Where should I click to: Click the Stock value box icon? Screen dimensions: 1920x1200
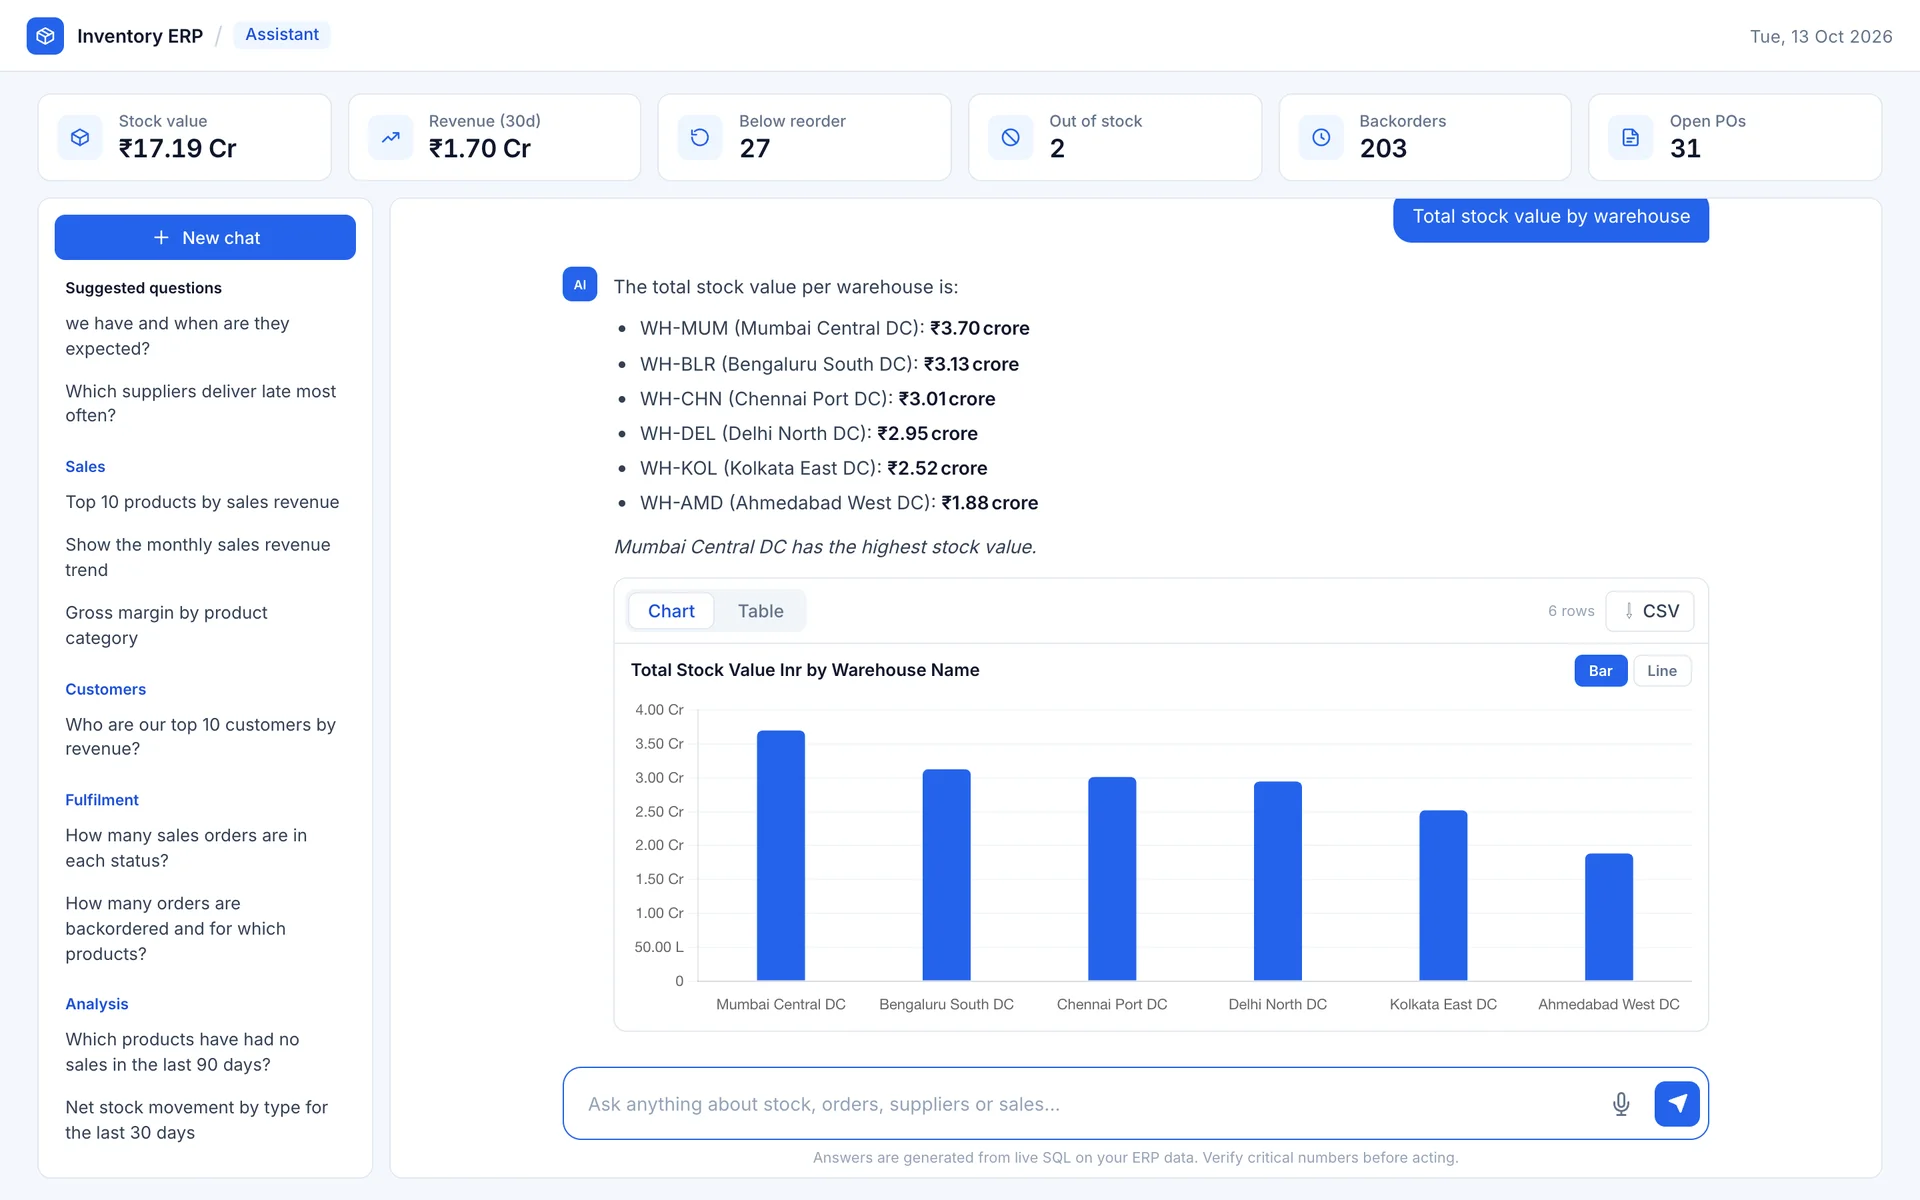click(x=80, y=137)
